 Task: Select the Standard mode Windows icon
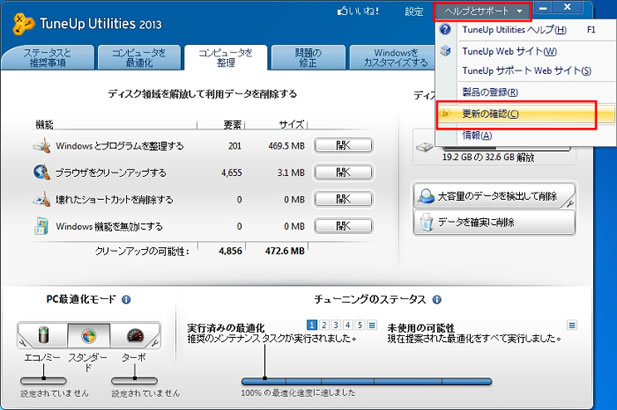[x=88, y=335]
